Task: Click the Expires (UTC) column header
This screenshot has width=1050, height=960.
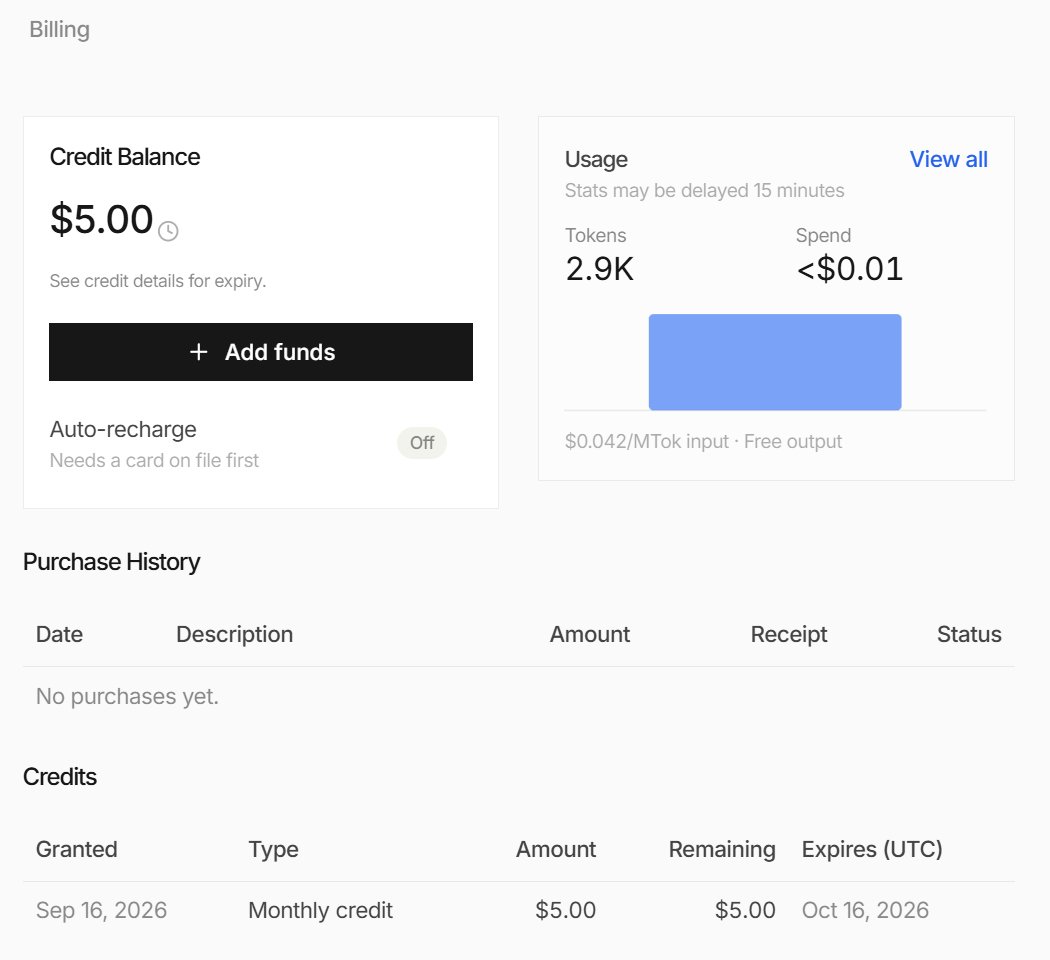Action: pos(872,850)
